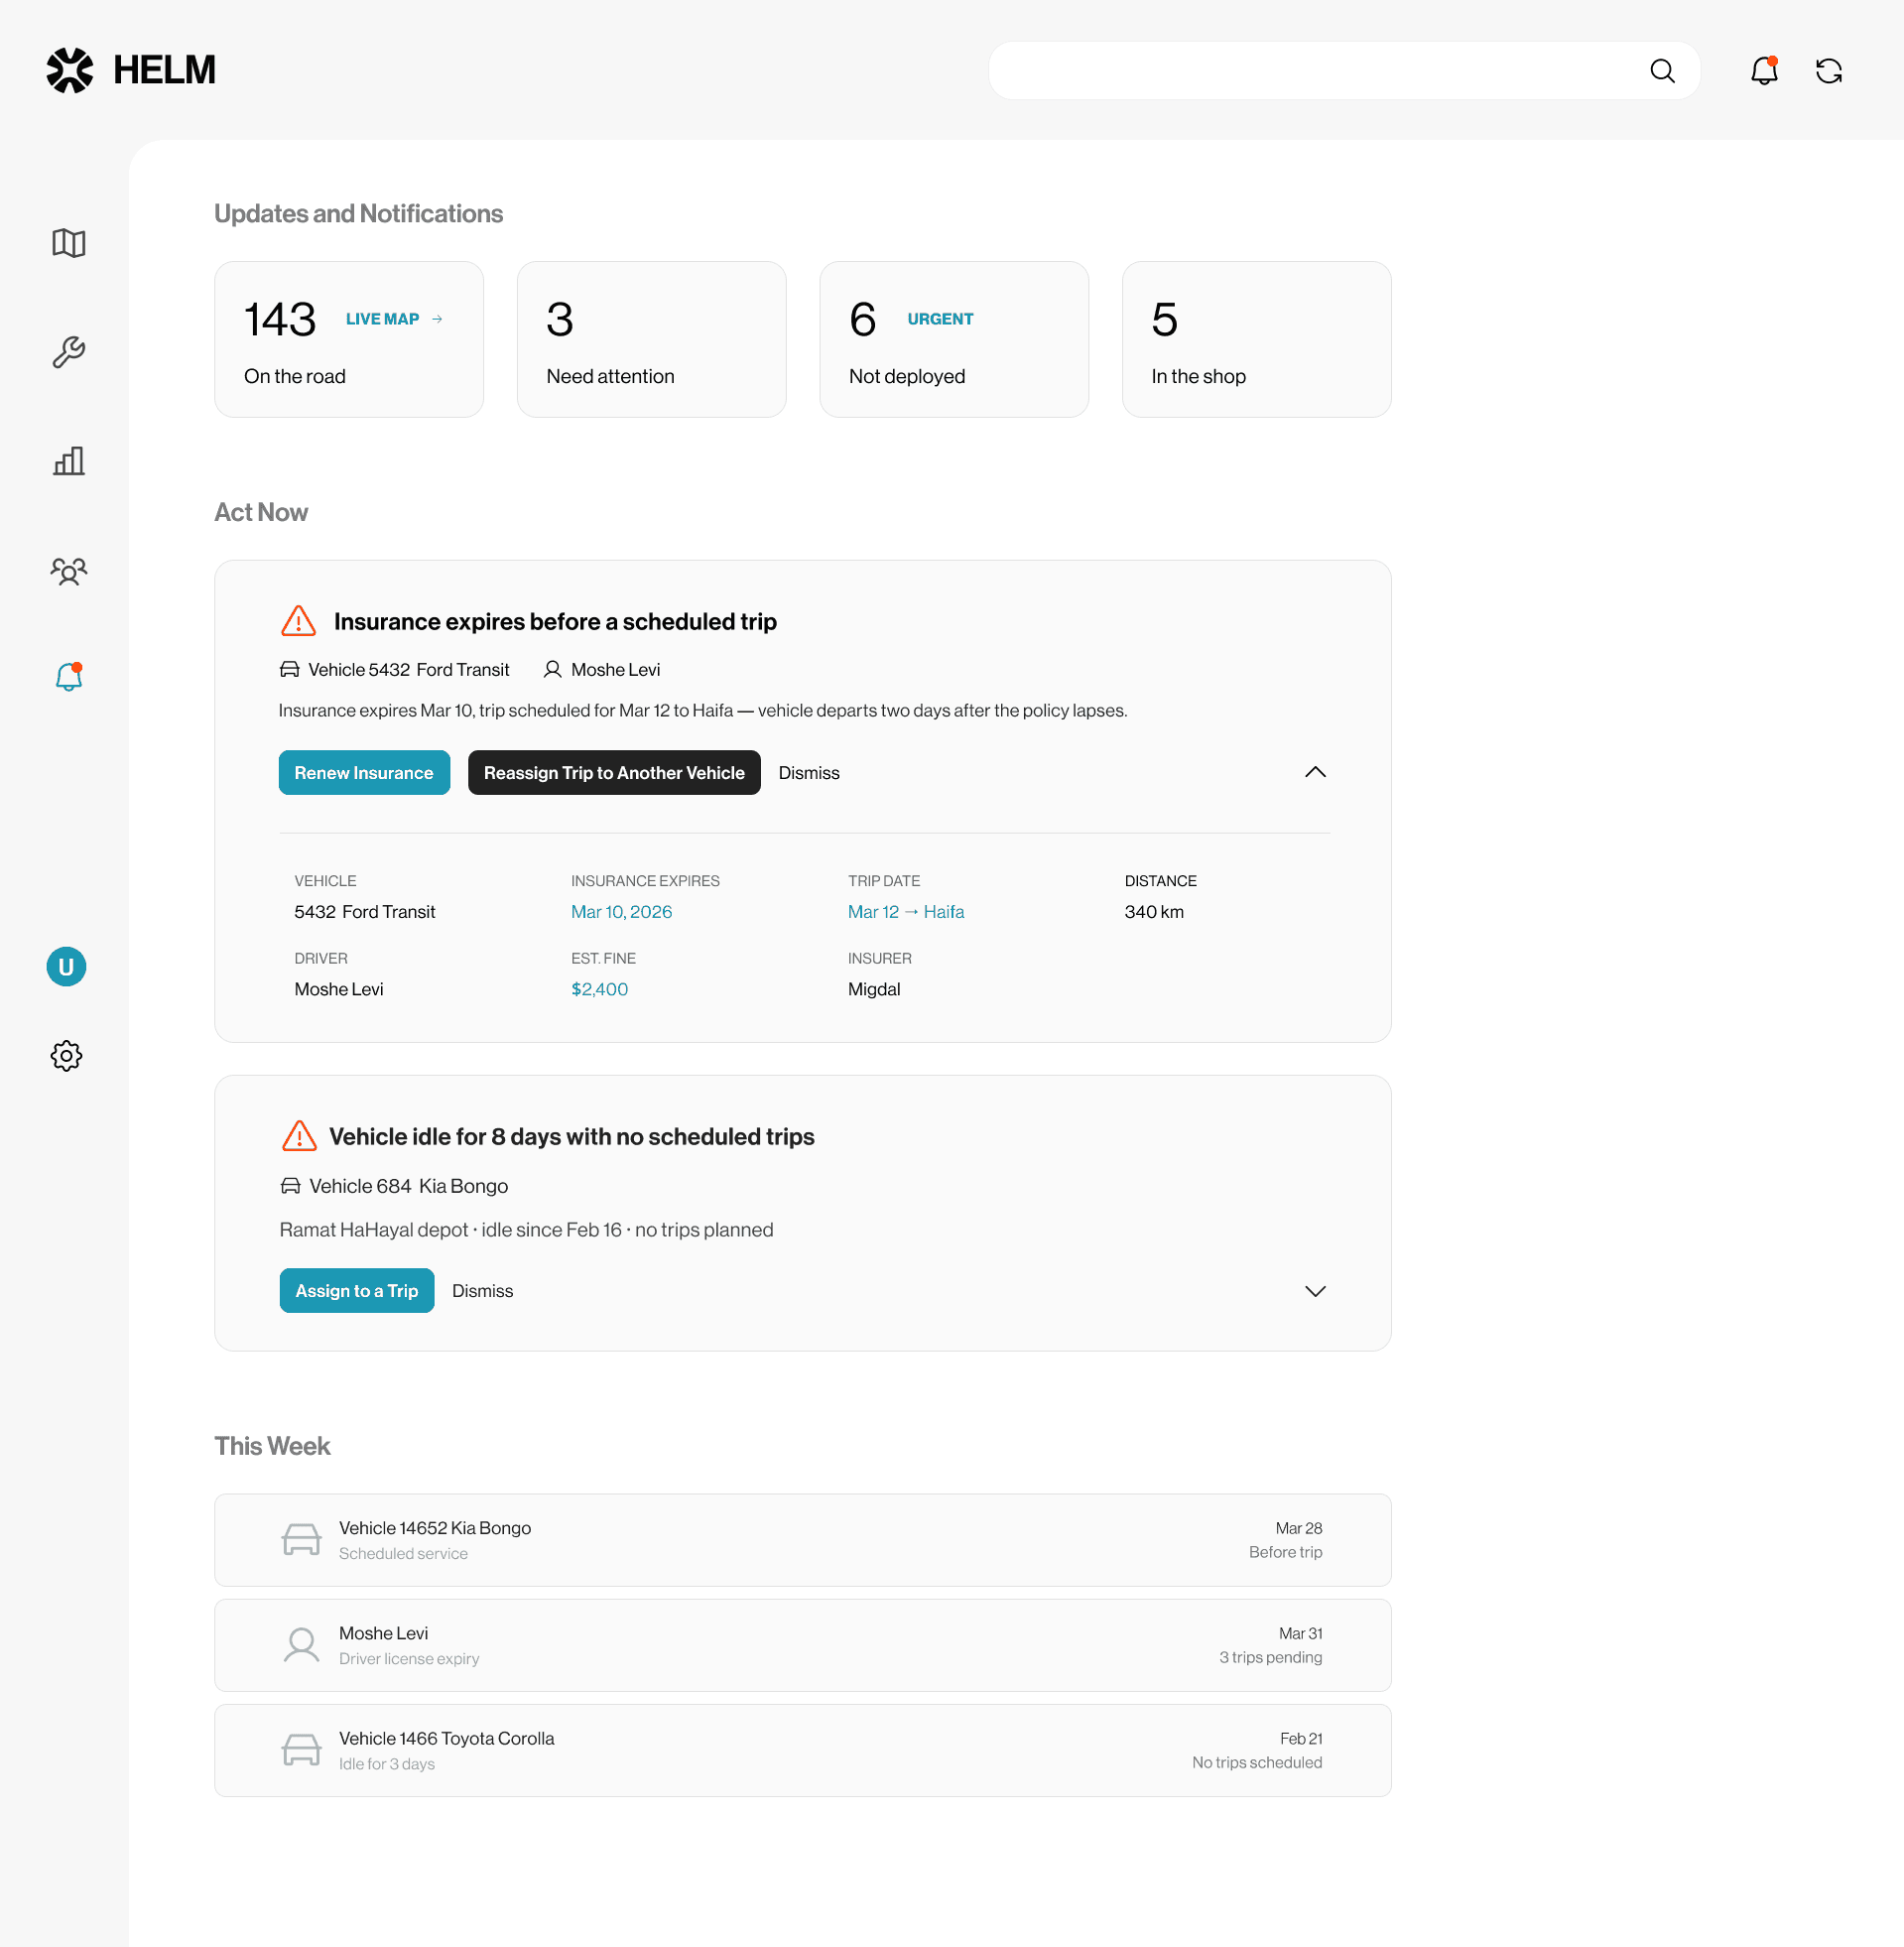
Task: Click the Renew Insurance button
Action: pos(364,773)
